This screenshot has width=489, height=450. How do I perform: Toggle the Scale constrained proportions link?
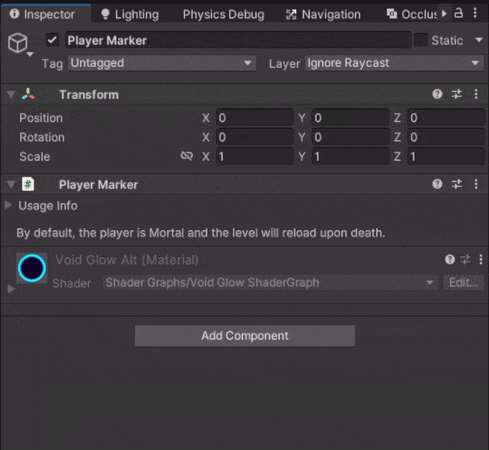(186, 156)
